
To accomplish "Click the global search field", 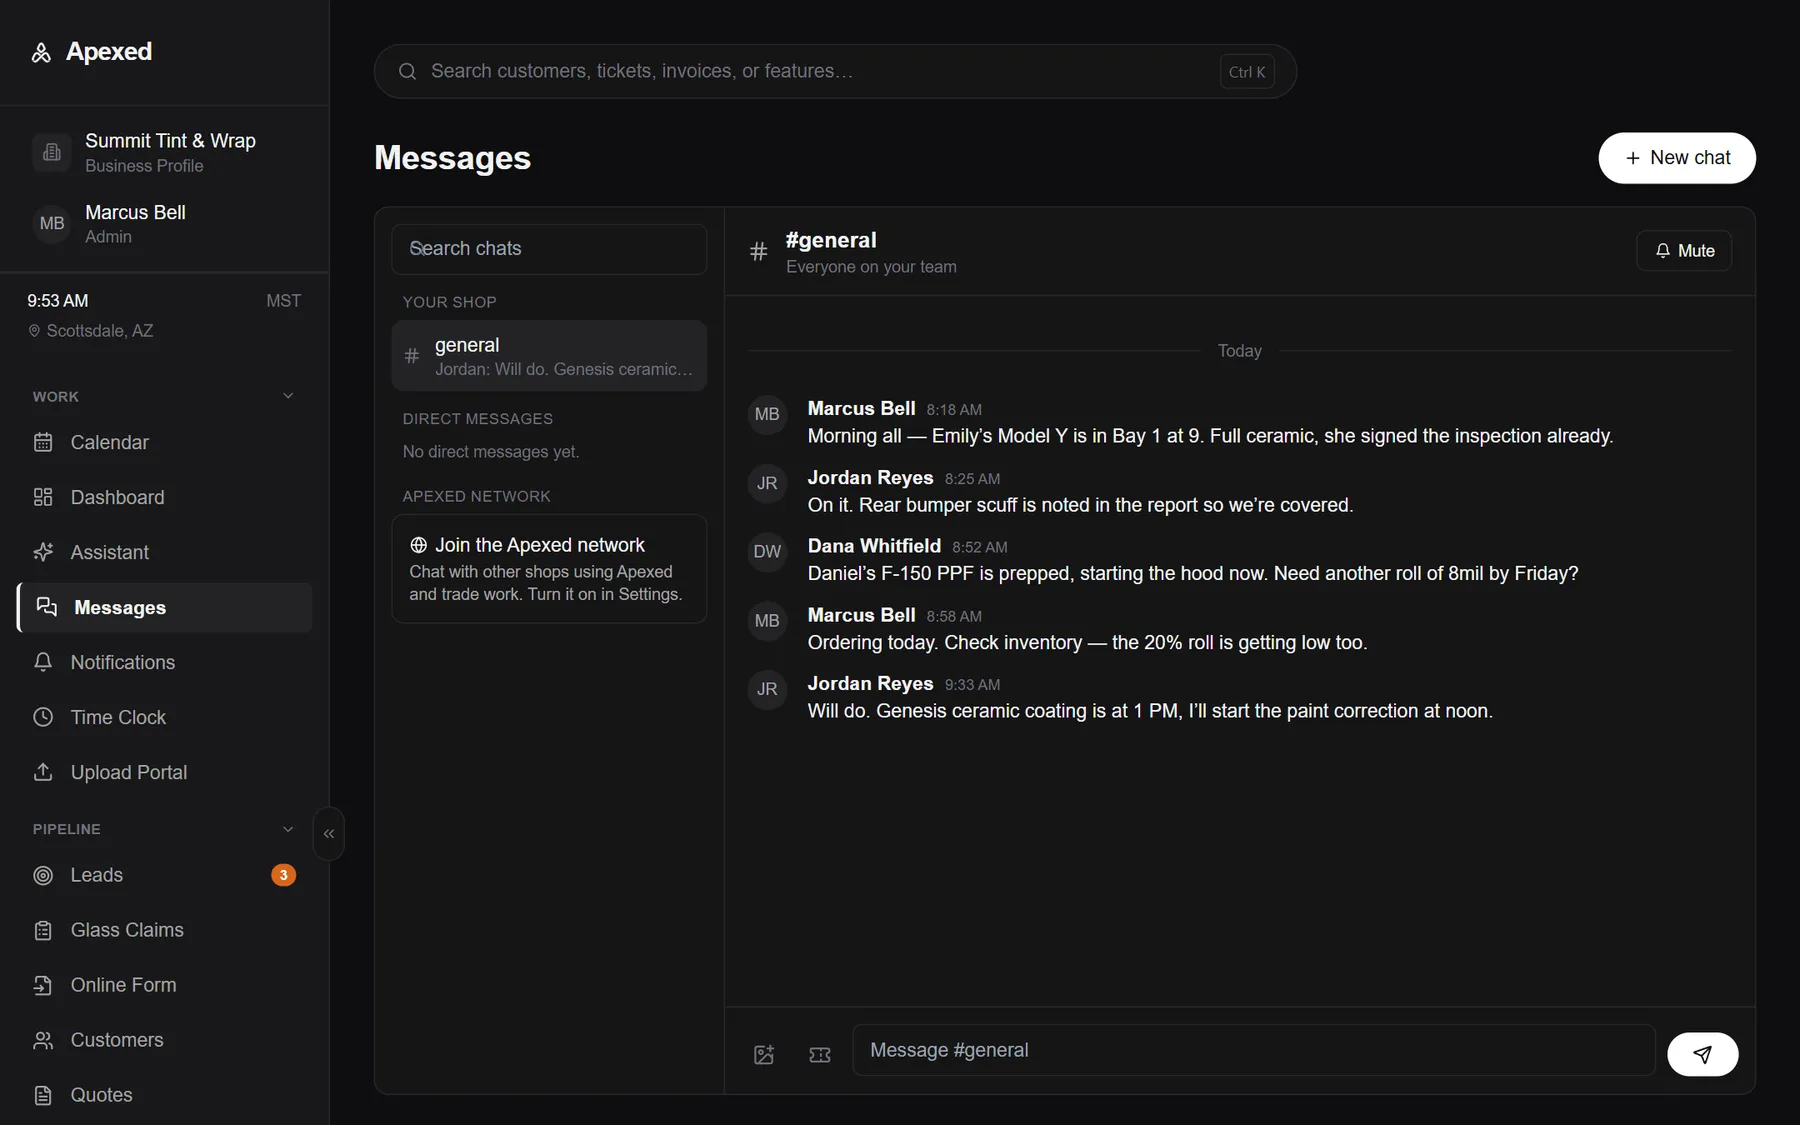I will [x=835, y=71].
